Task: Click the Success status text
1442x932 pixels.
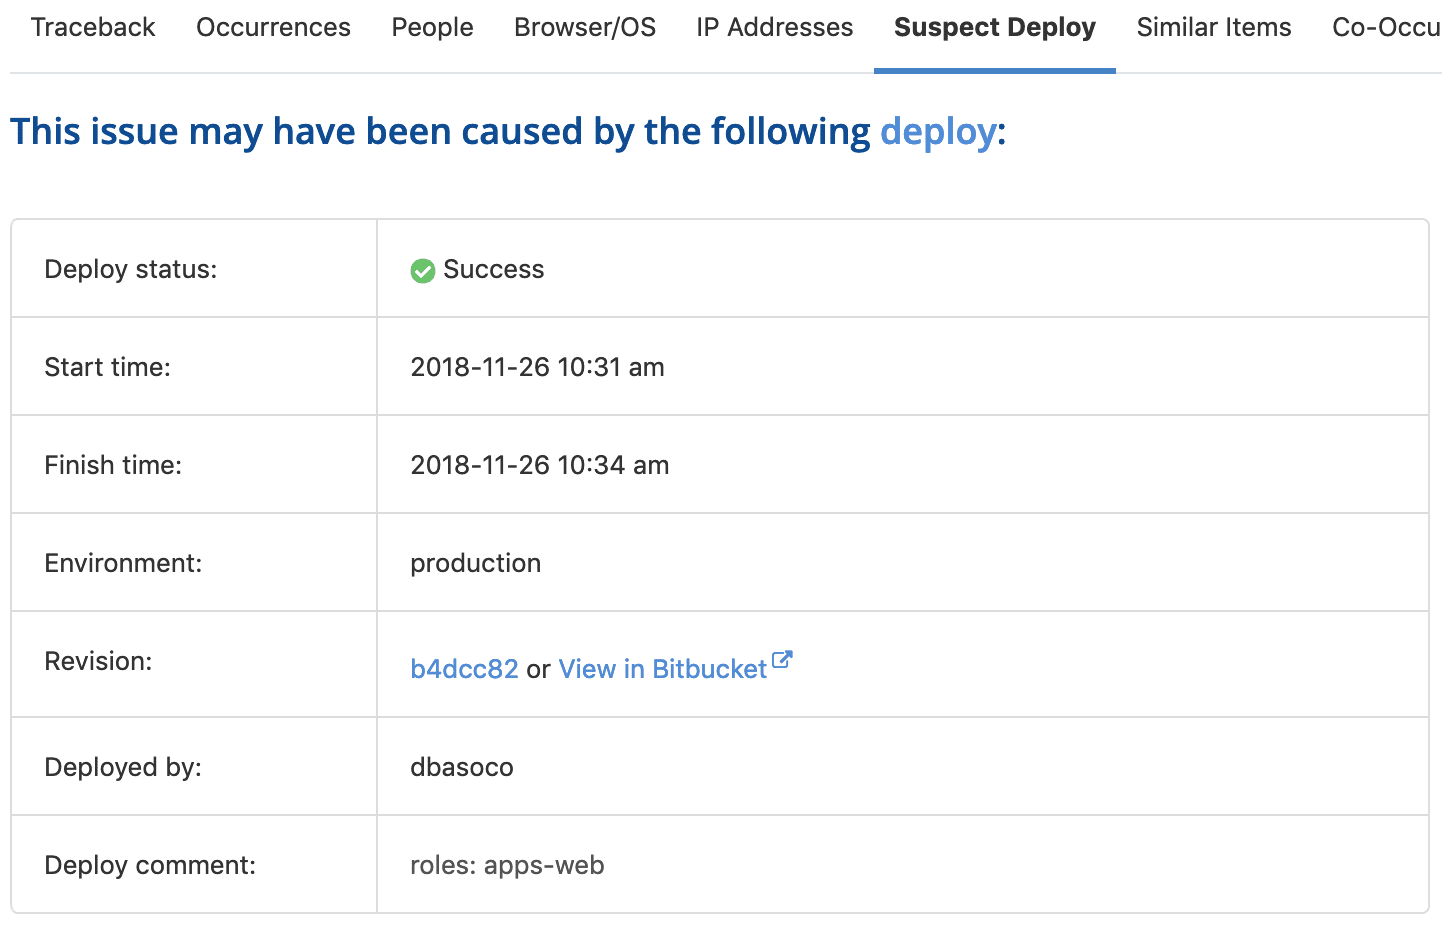Action: pyautogui.click(x=493, y=270)
